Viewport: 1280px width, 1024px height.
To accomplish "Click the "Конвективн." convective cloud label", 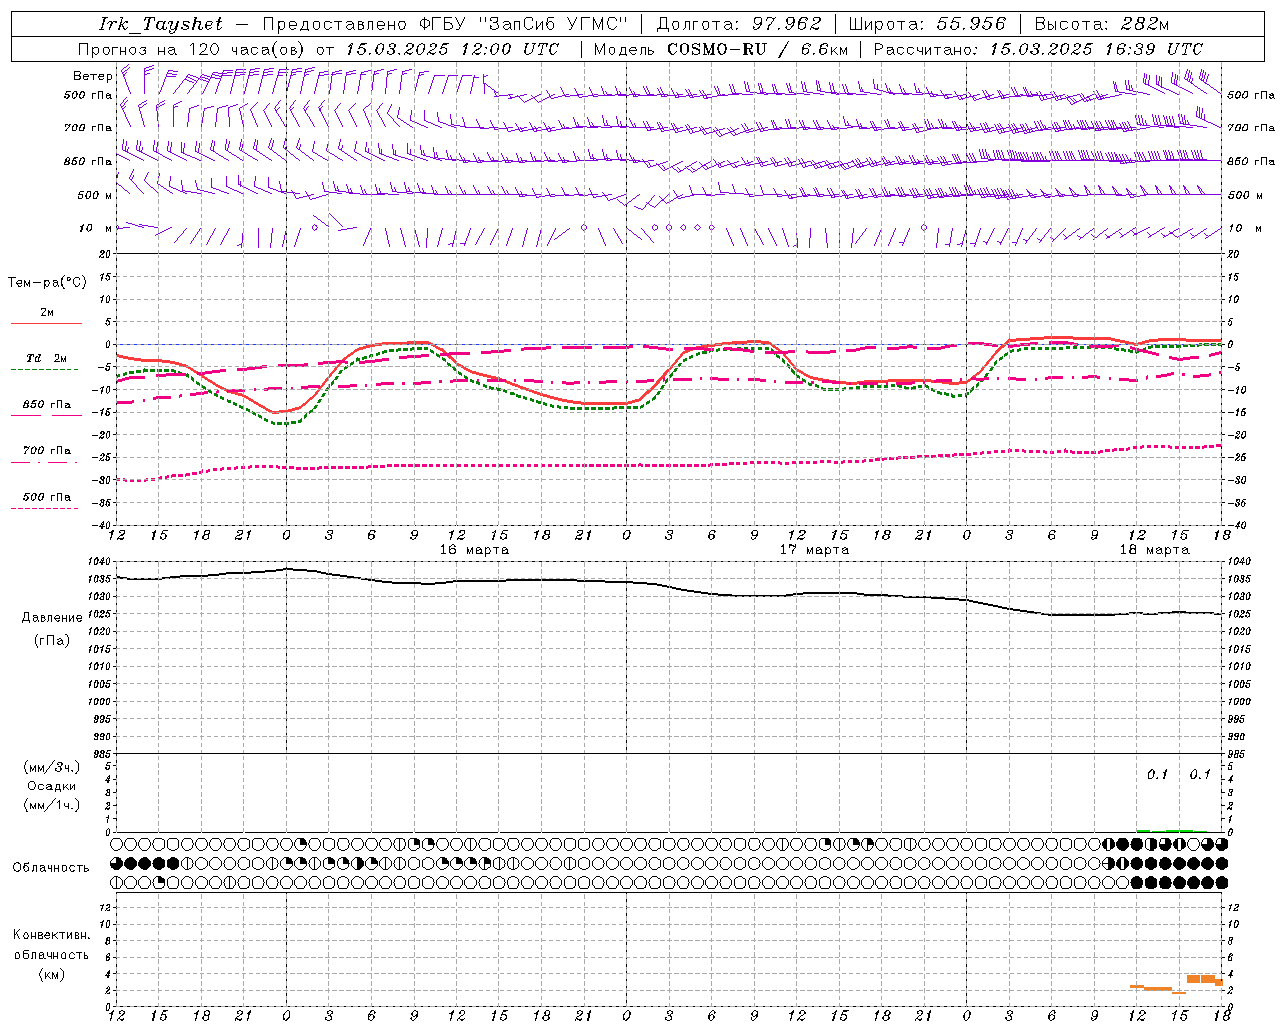I will pos(51,935).
